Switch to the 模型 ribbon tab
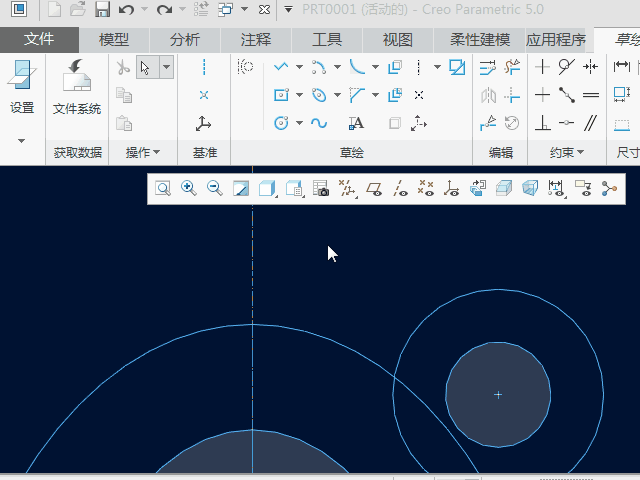This screenshot has width=640, height=480. tap(114, 40)
